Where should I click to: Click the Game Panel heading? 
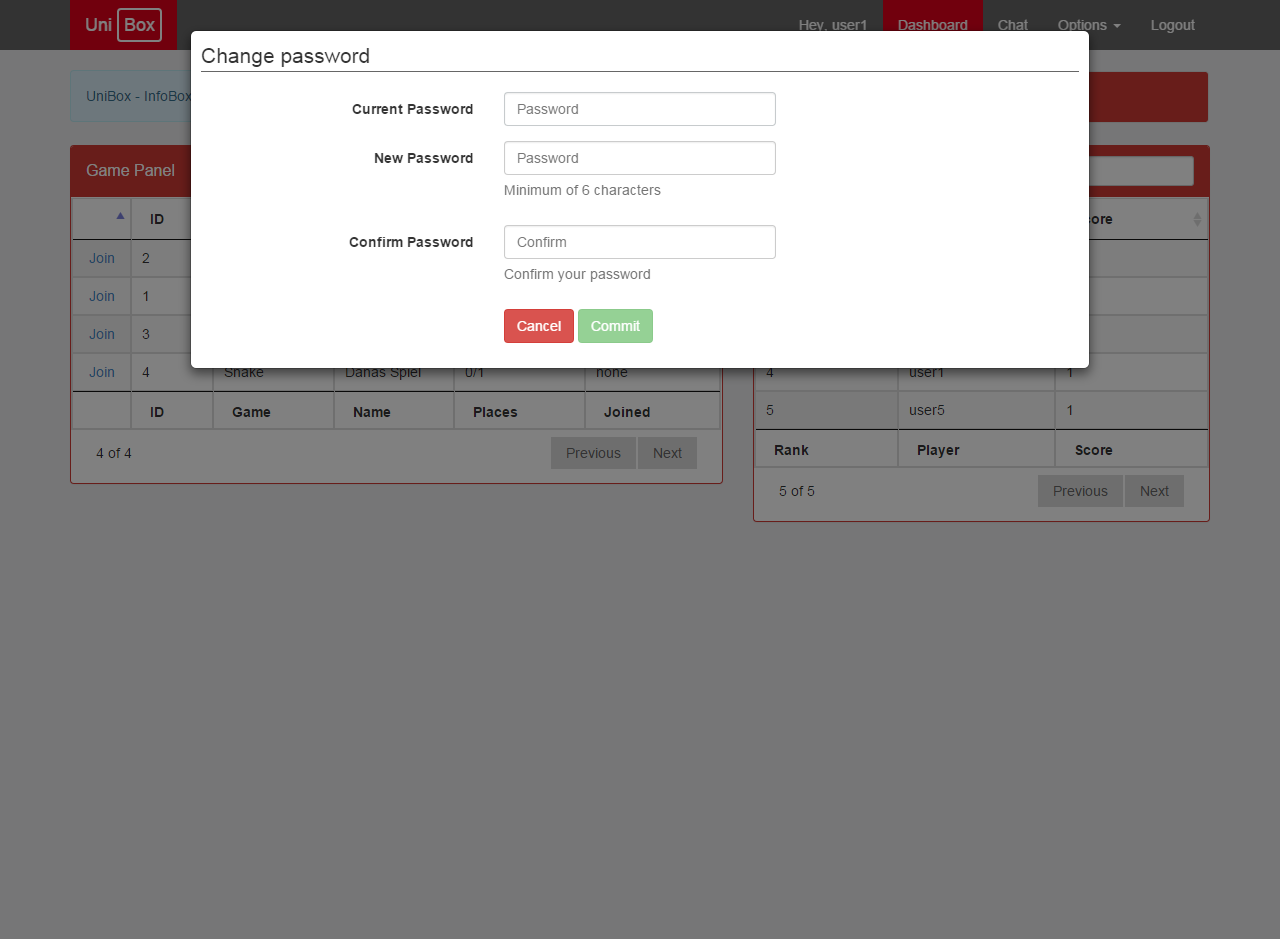[x=130, y=171]
